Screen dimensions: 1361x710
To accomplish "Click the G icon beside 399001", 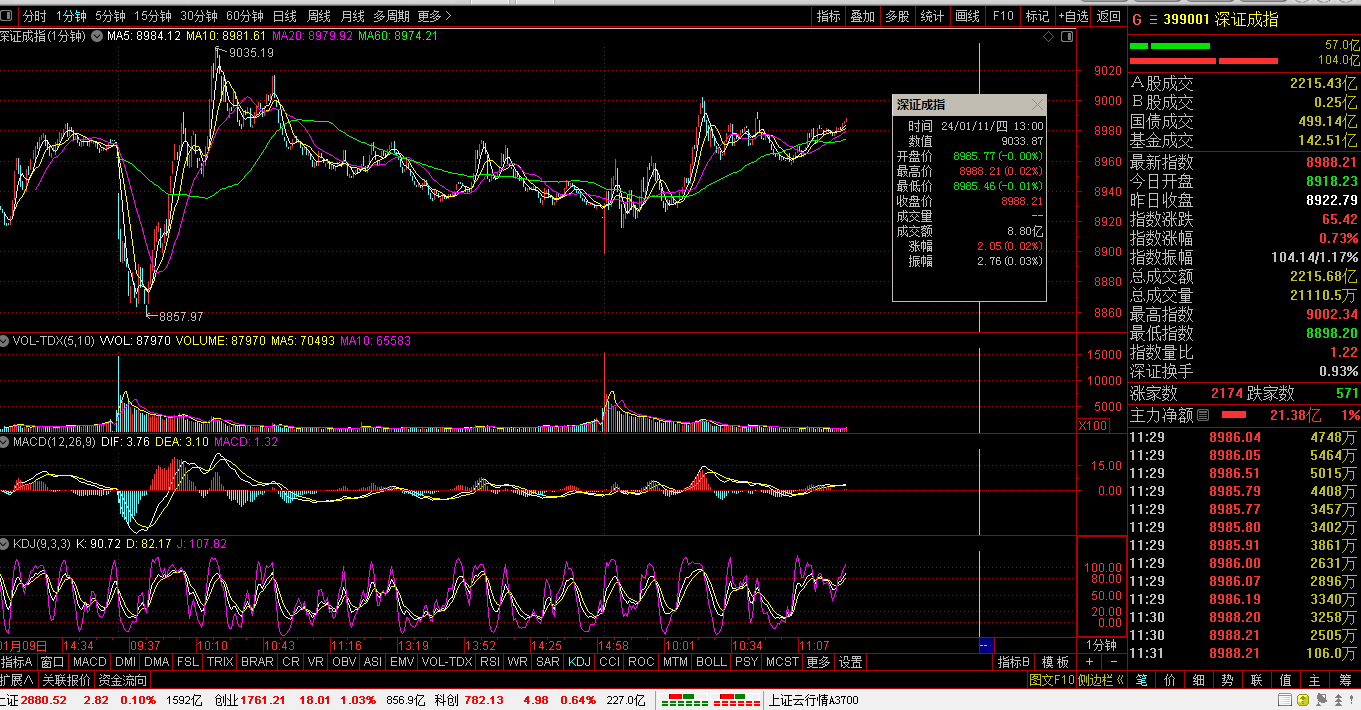I will point(1136,19).
